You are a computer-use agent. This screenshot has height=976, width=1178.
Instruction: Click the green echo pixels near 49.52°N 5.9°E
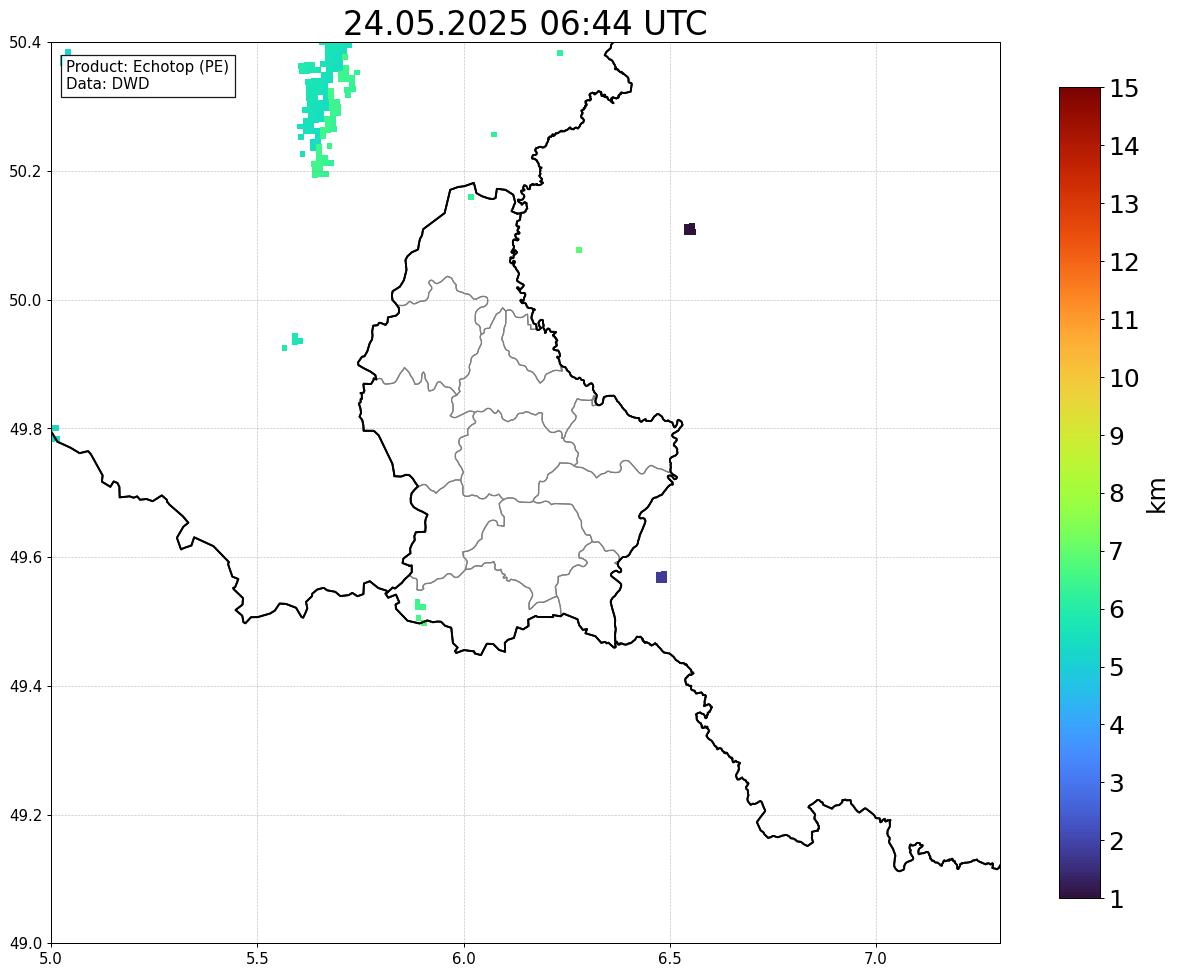pos(421,612)
